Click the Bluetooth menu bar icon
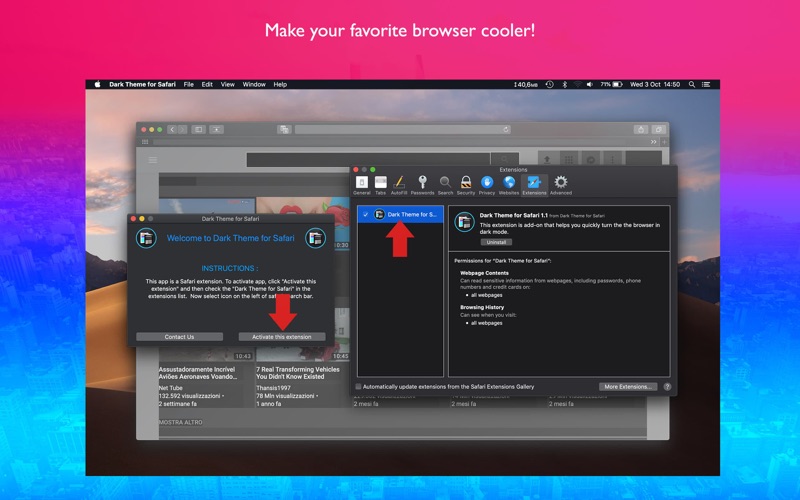The image size is (800, 500). [564, 85]
